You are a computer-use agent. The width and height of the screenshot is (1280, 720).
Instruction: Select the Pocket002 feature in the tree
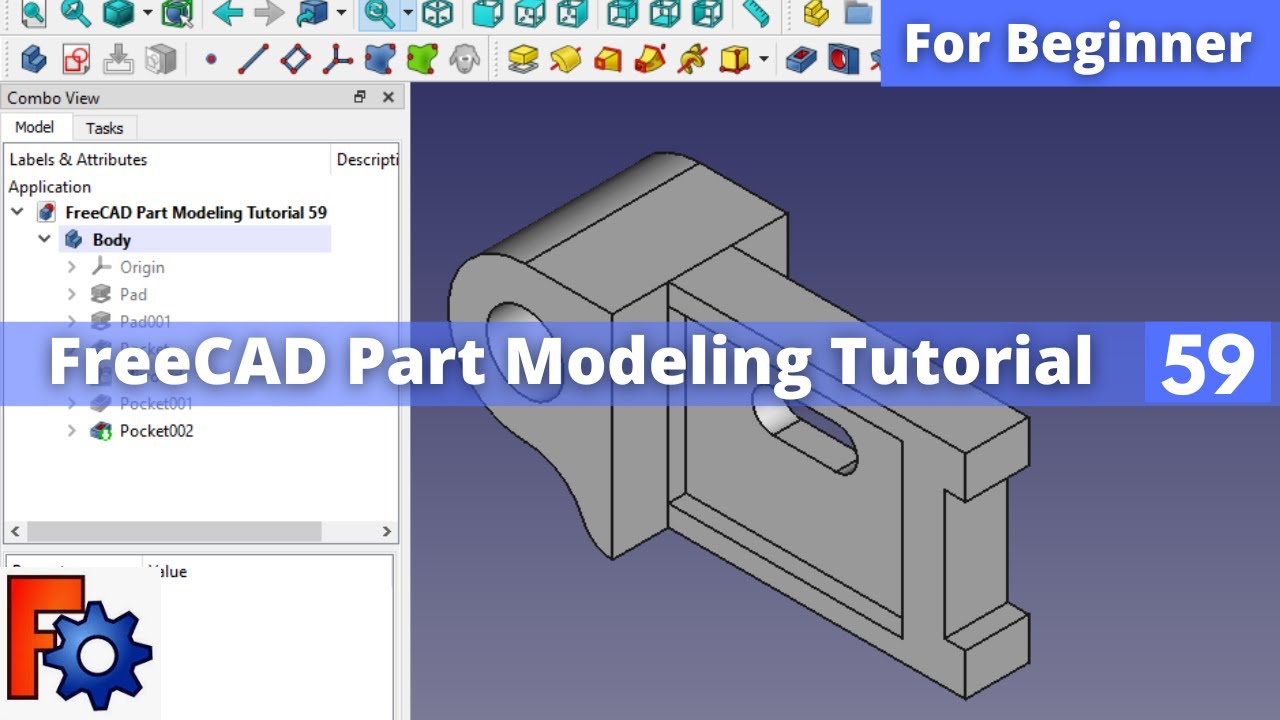tap(156, 431)
